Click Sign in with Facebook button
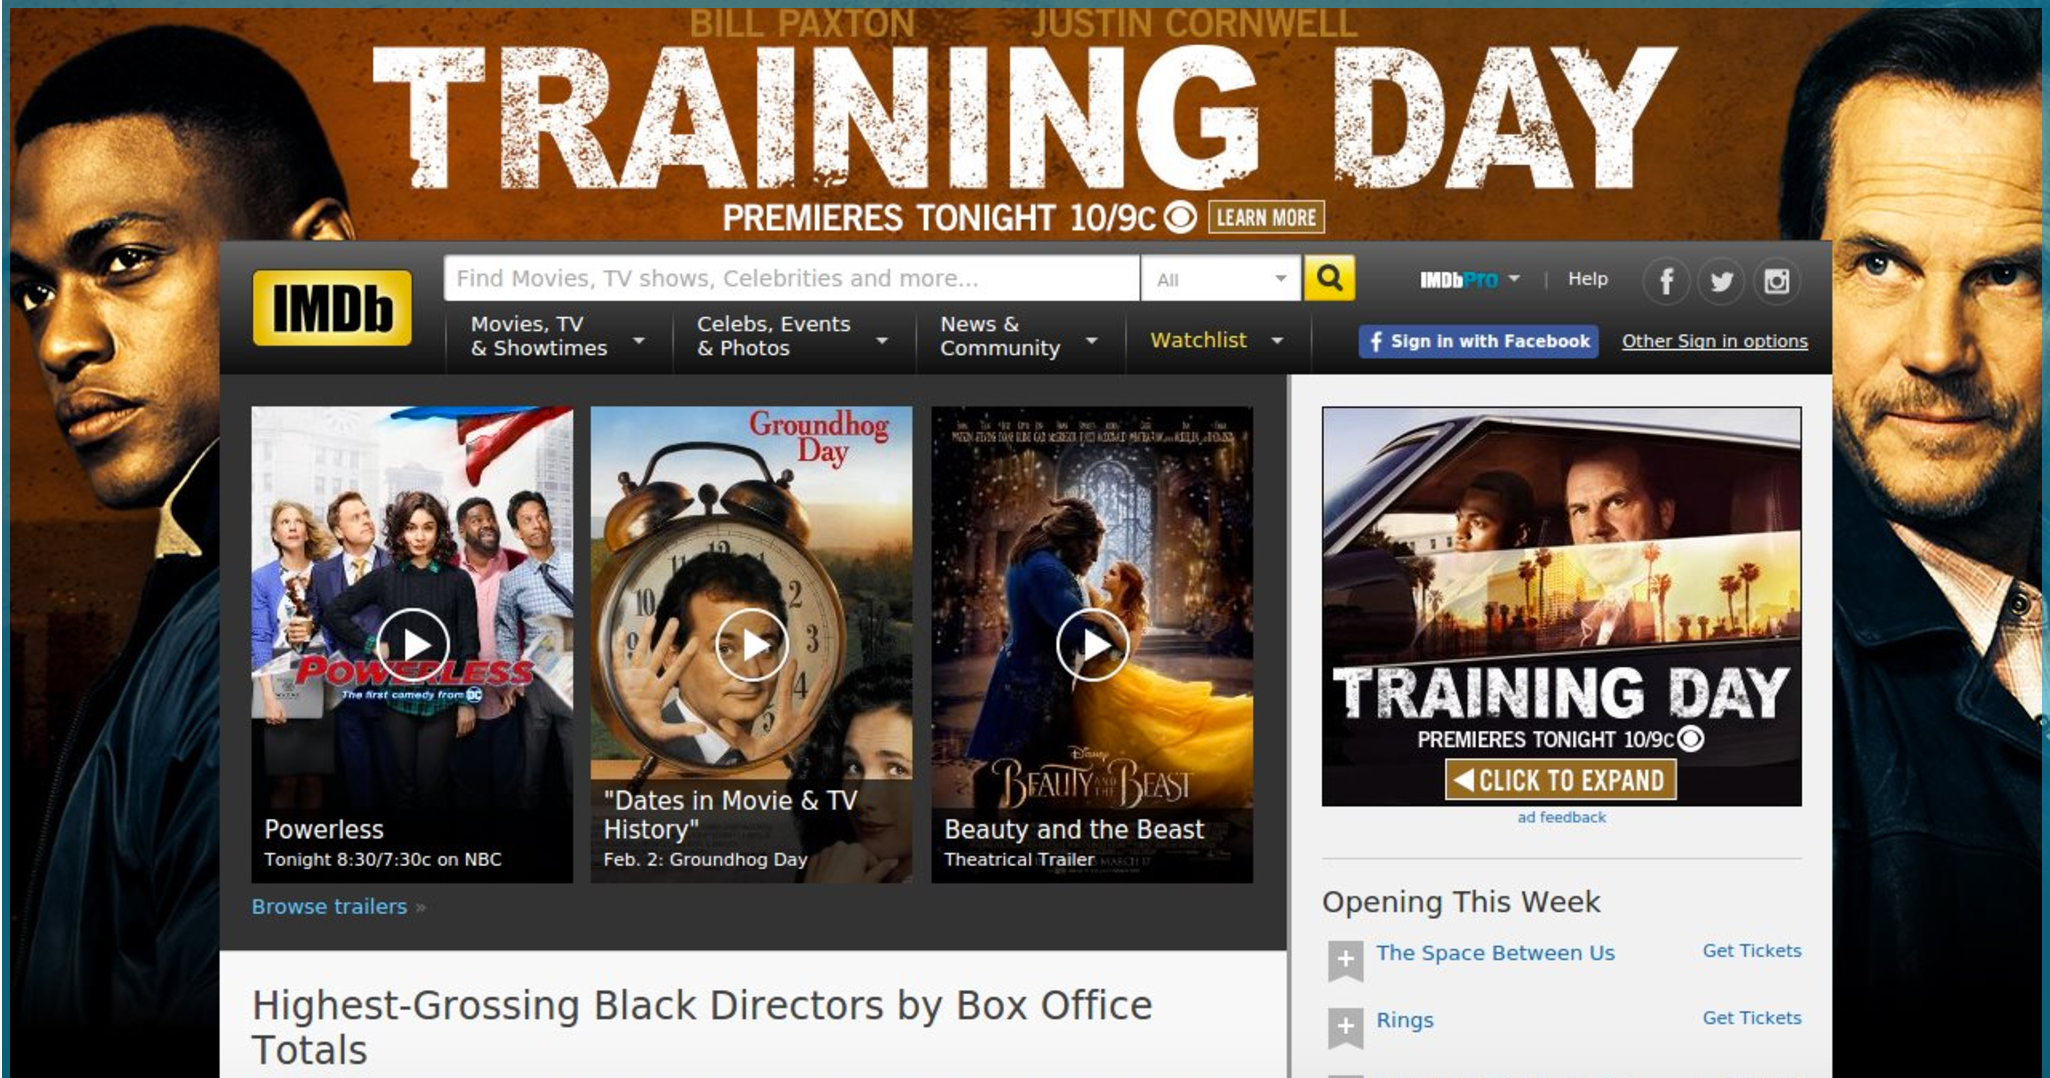This screenshot has width=2050, height=1078. 1478,341
